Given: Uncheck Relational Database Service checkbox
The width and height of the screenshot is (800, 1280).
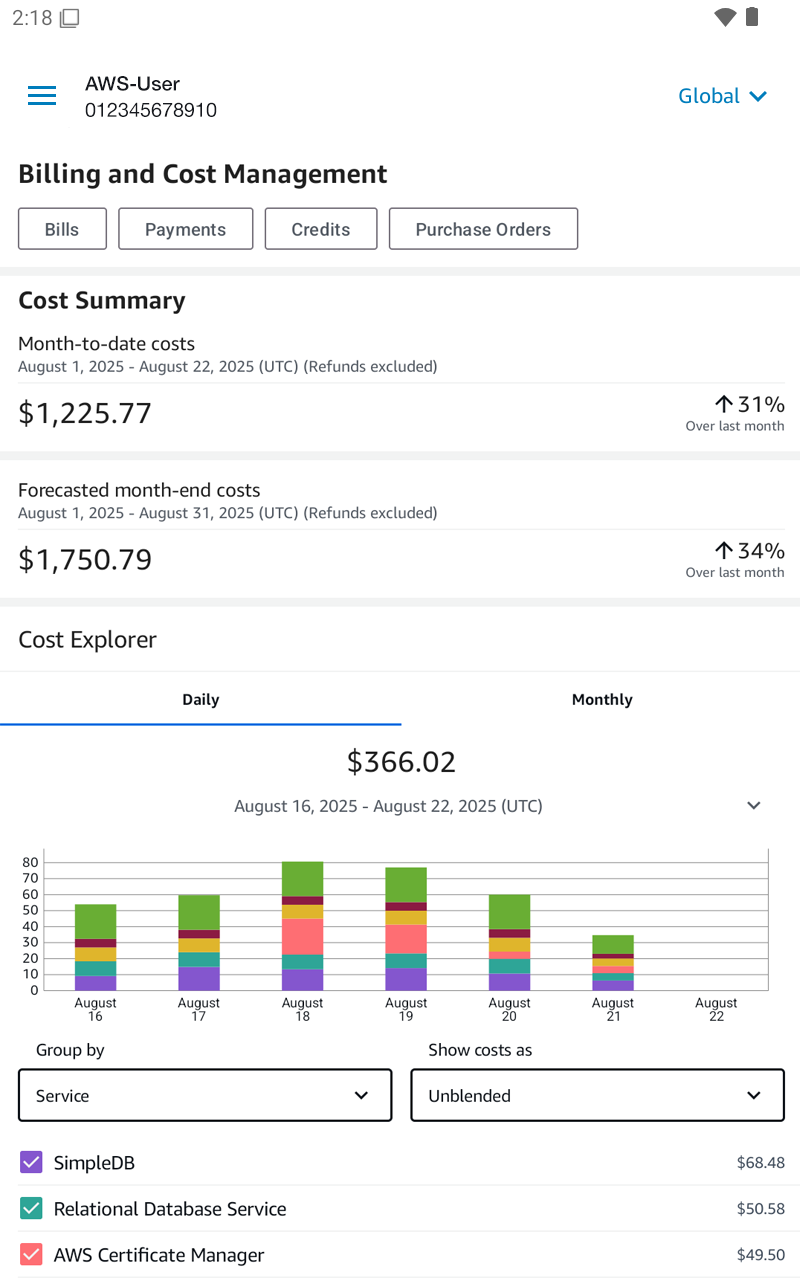Looking at the screenshot, I should point(31,1208).
